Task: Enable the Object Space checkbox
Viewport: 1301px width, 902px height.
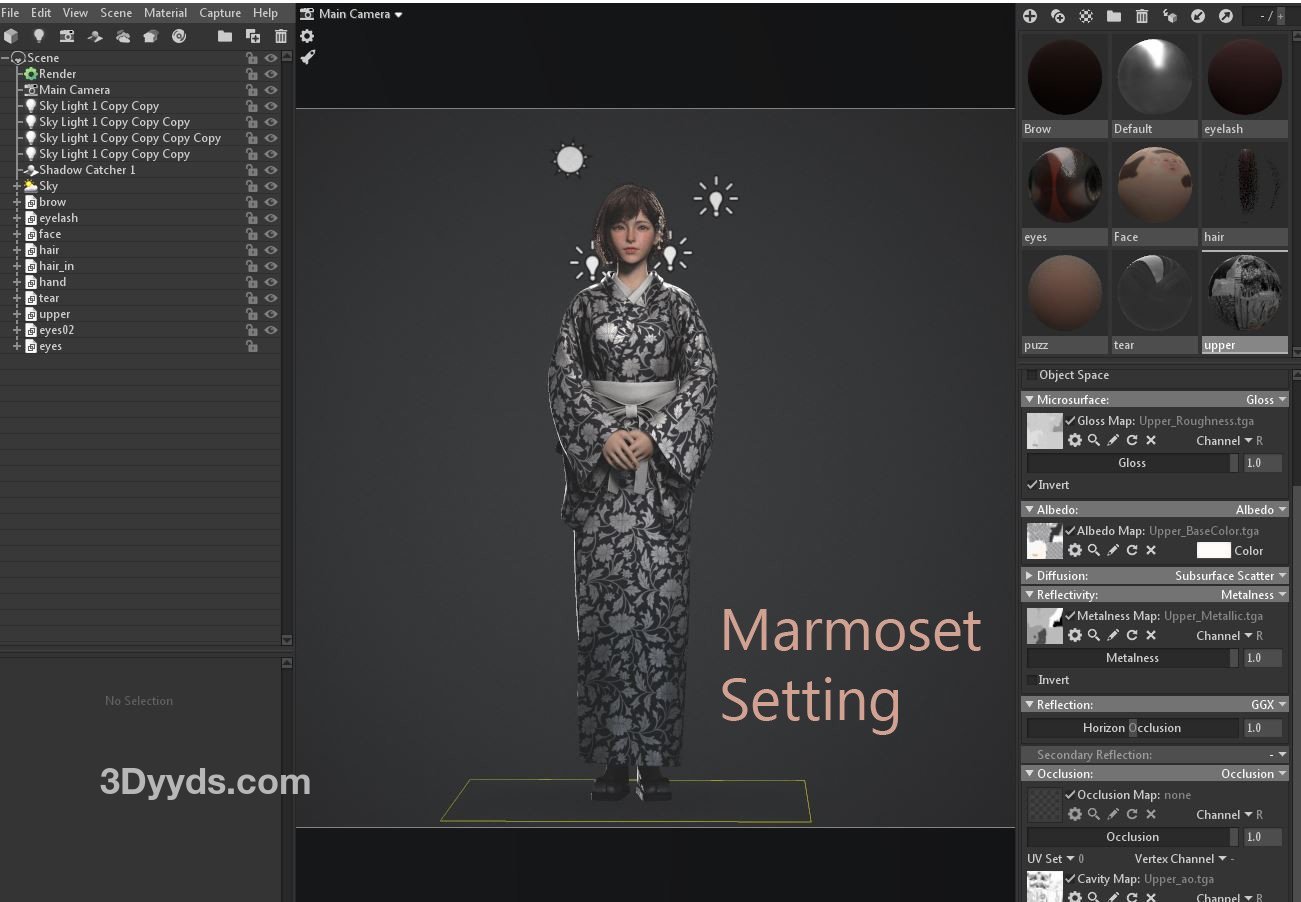Action: click(x=1031, y=375)
